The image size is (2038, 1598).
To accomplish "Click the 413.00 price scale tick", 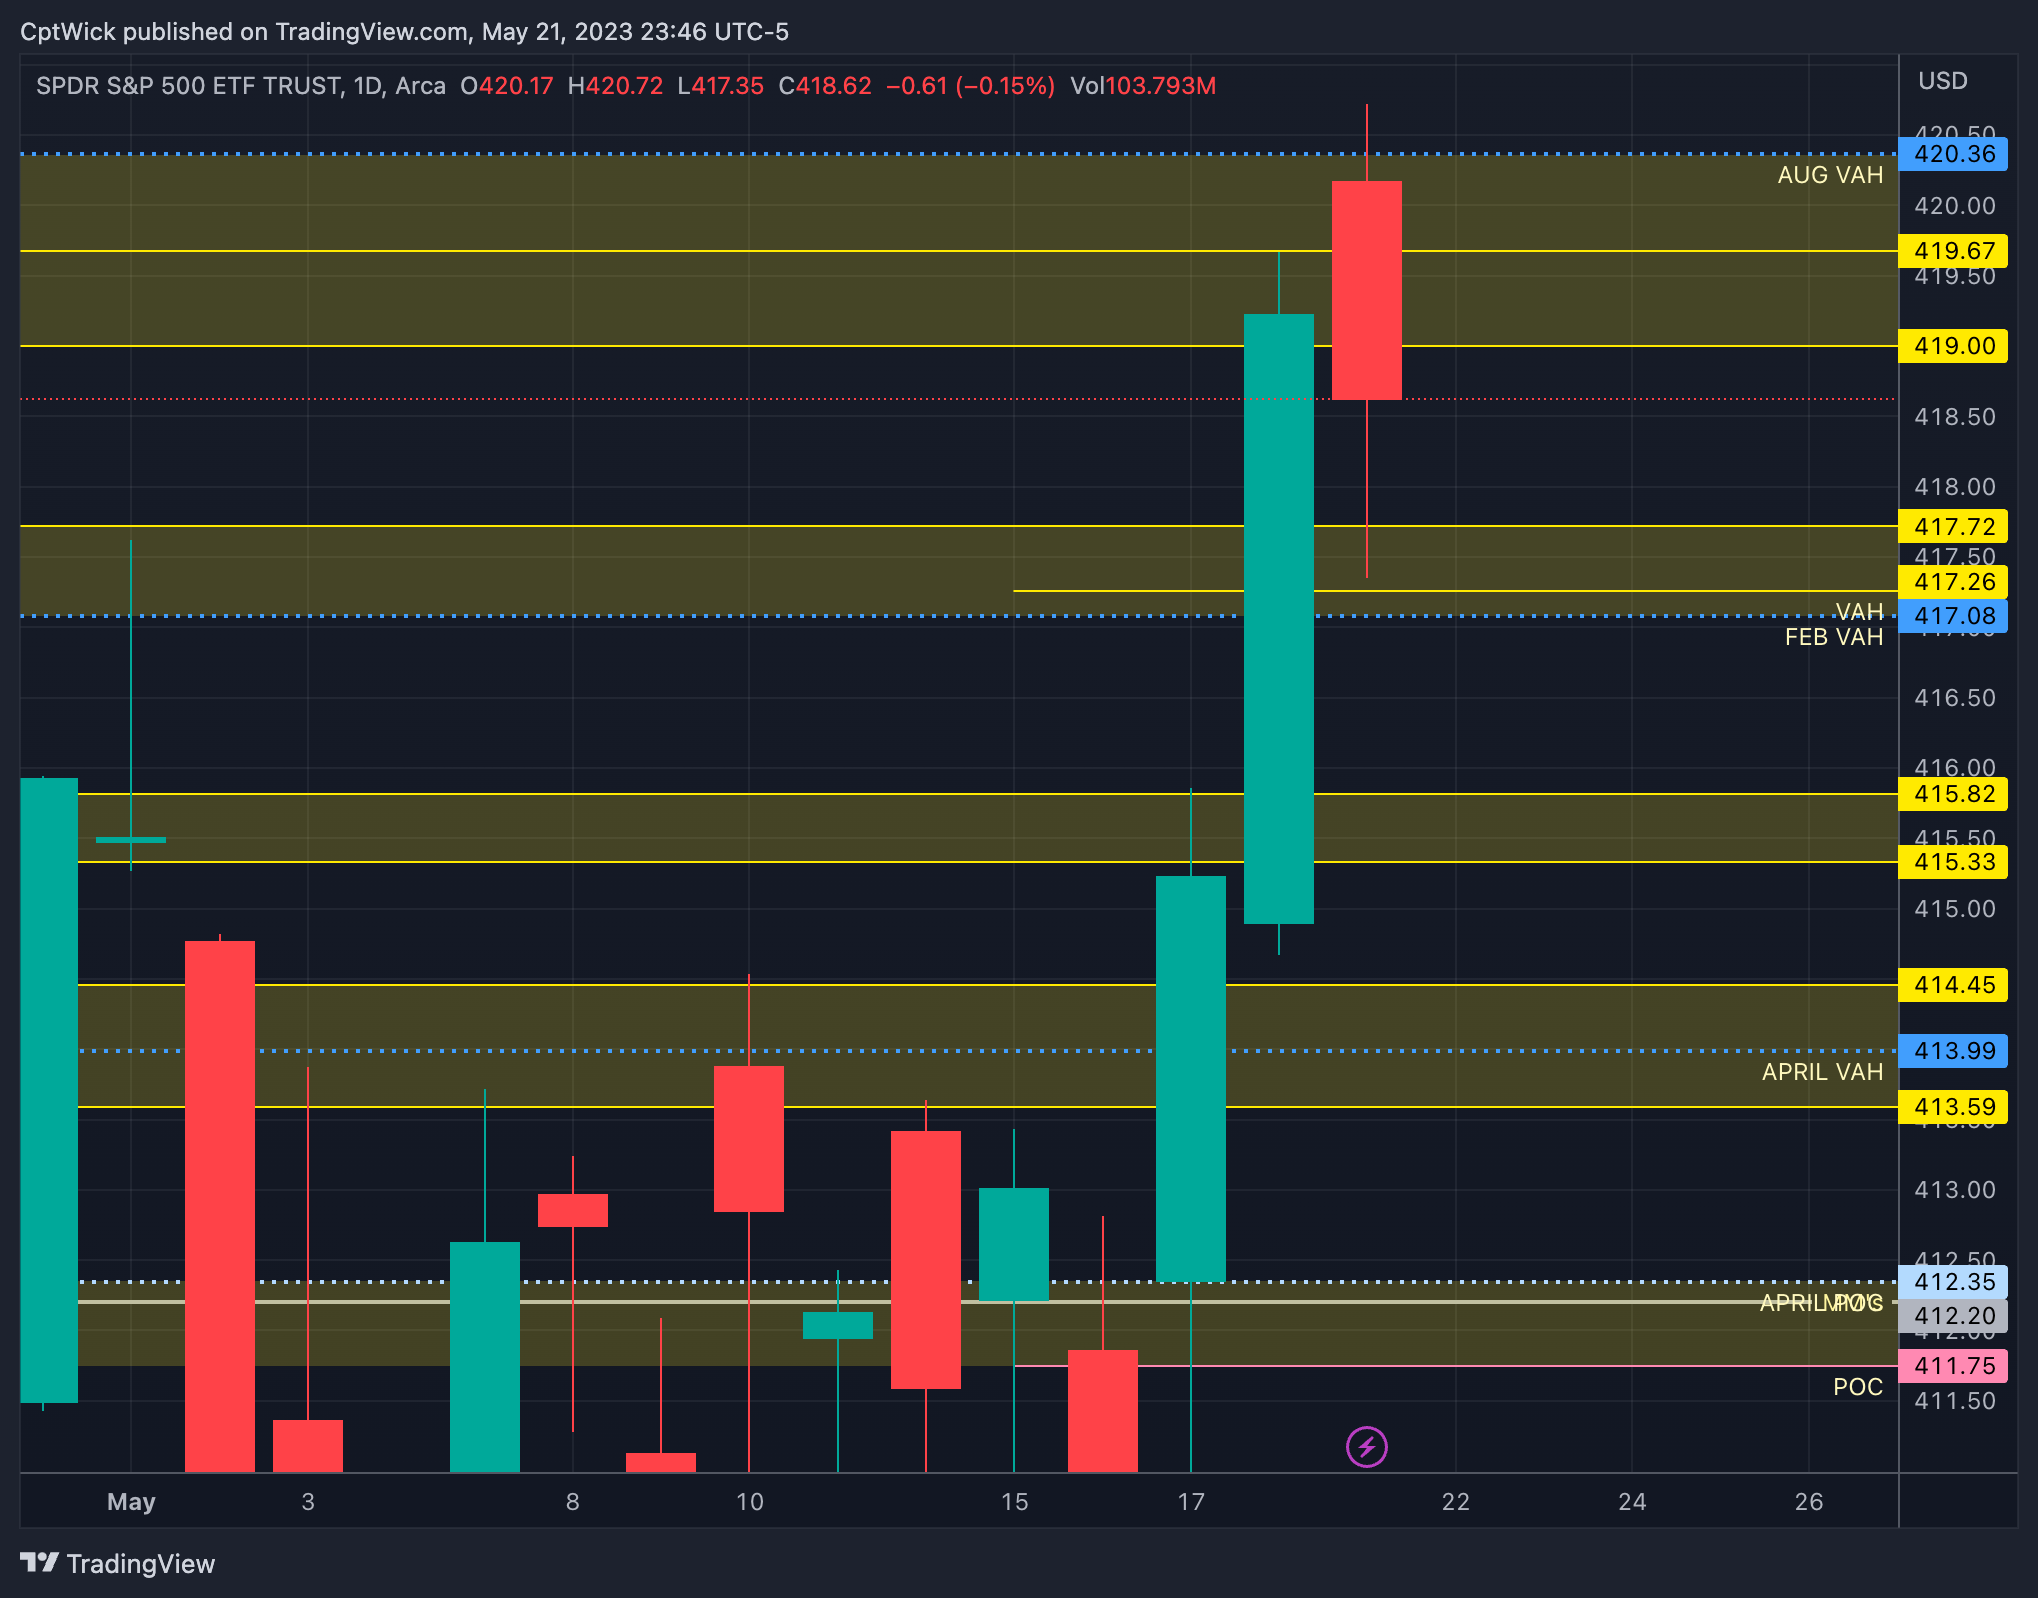I will tap(1954, 1190).
